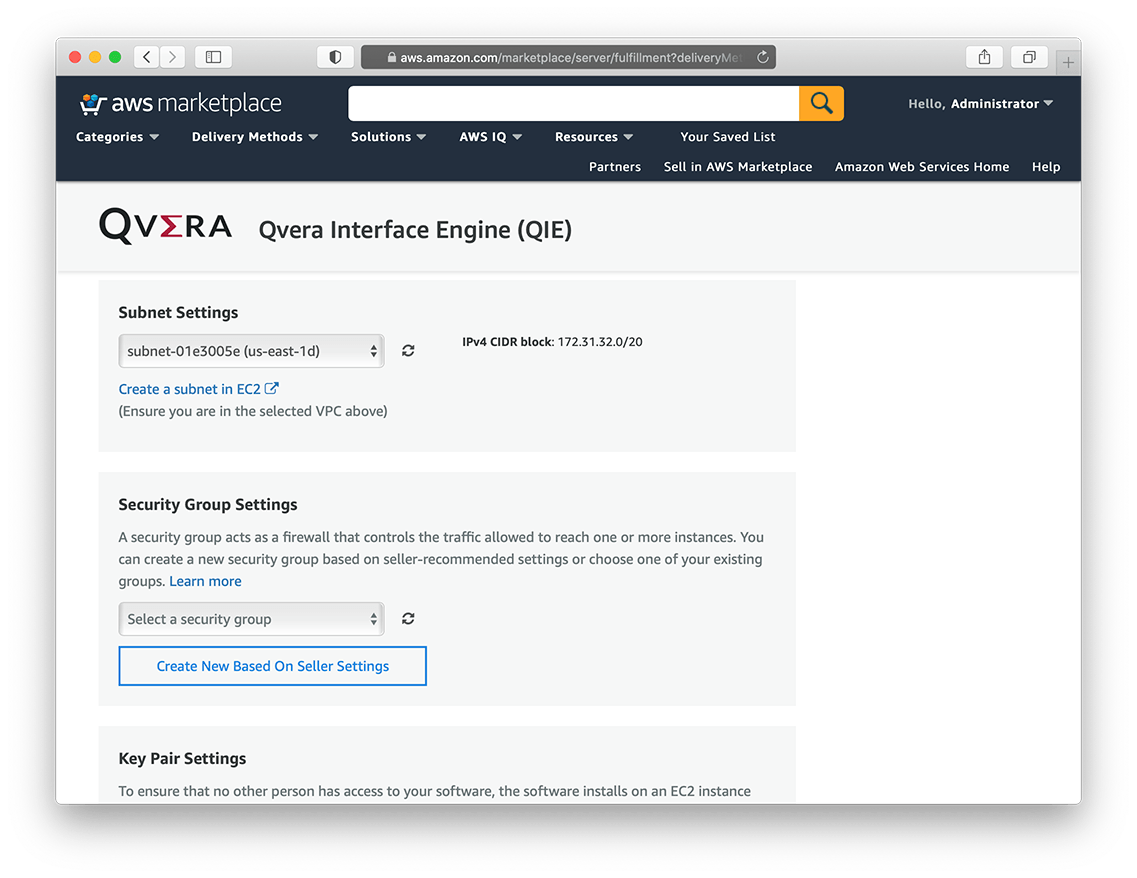
Task: Toggle the Safari sidebar button
Action: click(x=213, y=57)
